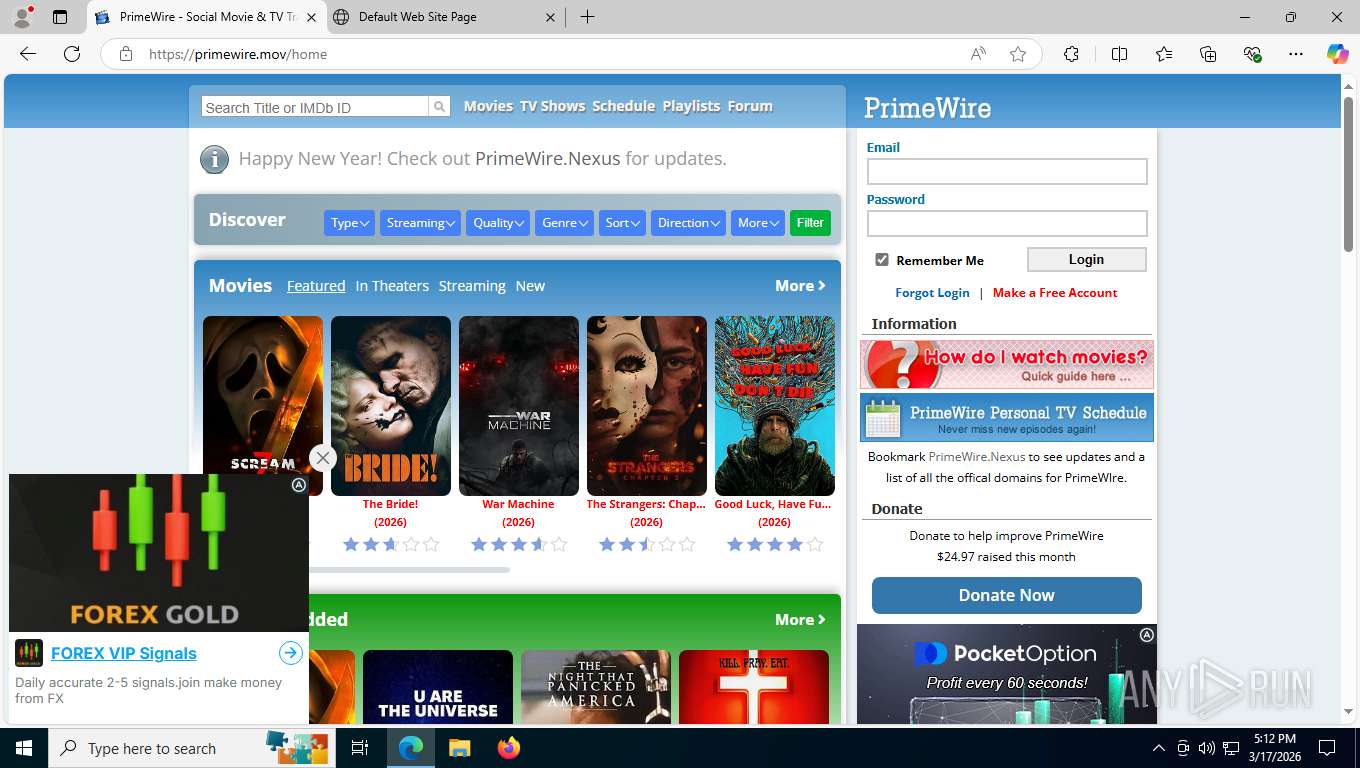Open PrimeWire.Nexus link in announcement
This screenshot has height=768, width=1360.
coord(547,159)
